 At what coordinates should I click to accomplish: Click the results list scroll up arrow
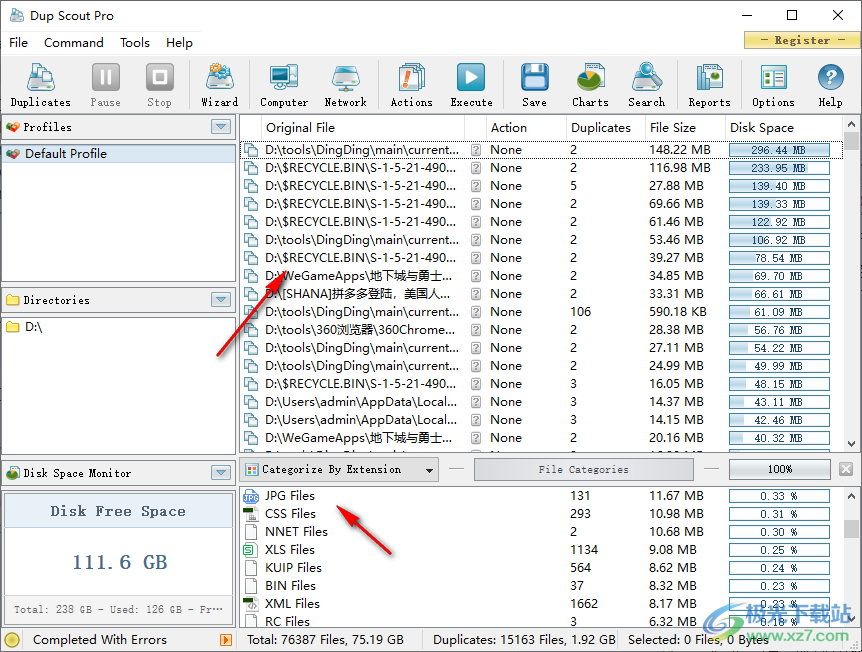point(851,124)
